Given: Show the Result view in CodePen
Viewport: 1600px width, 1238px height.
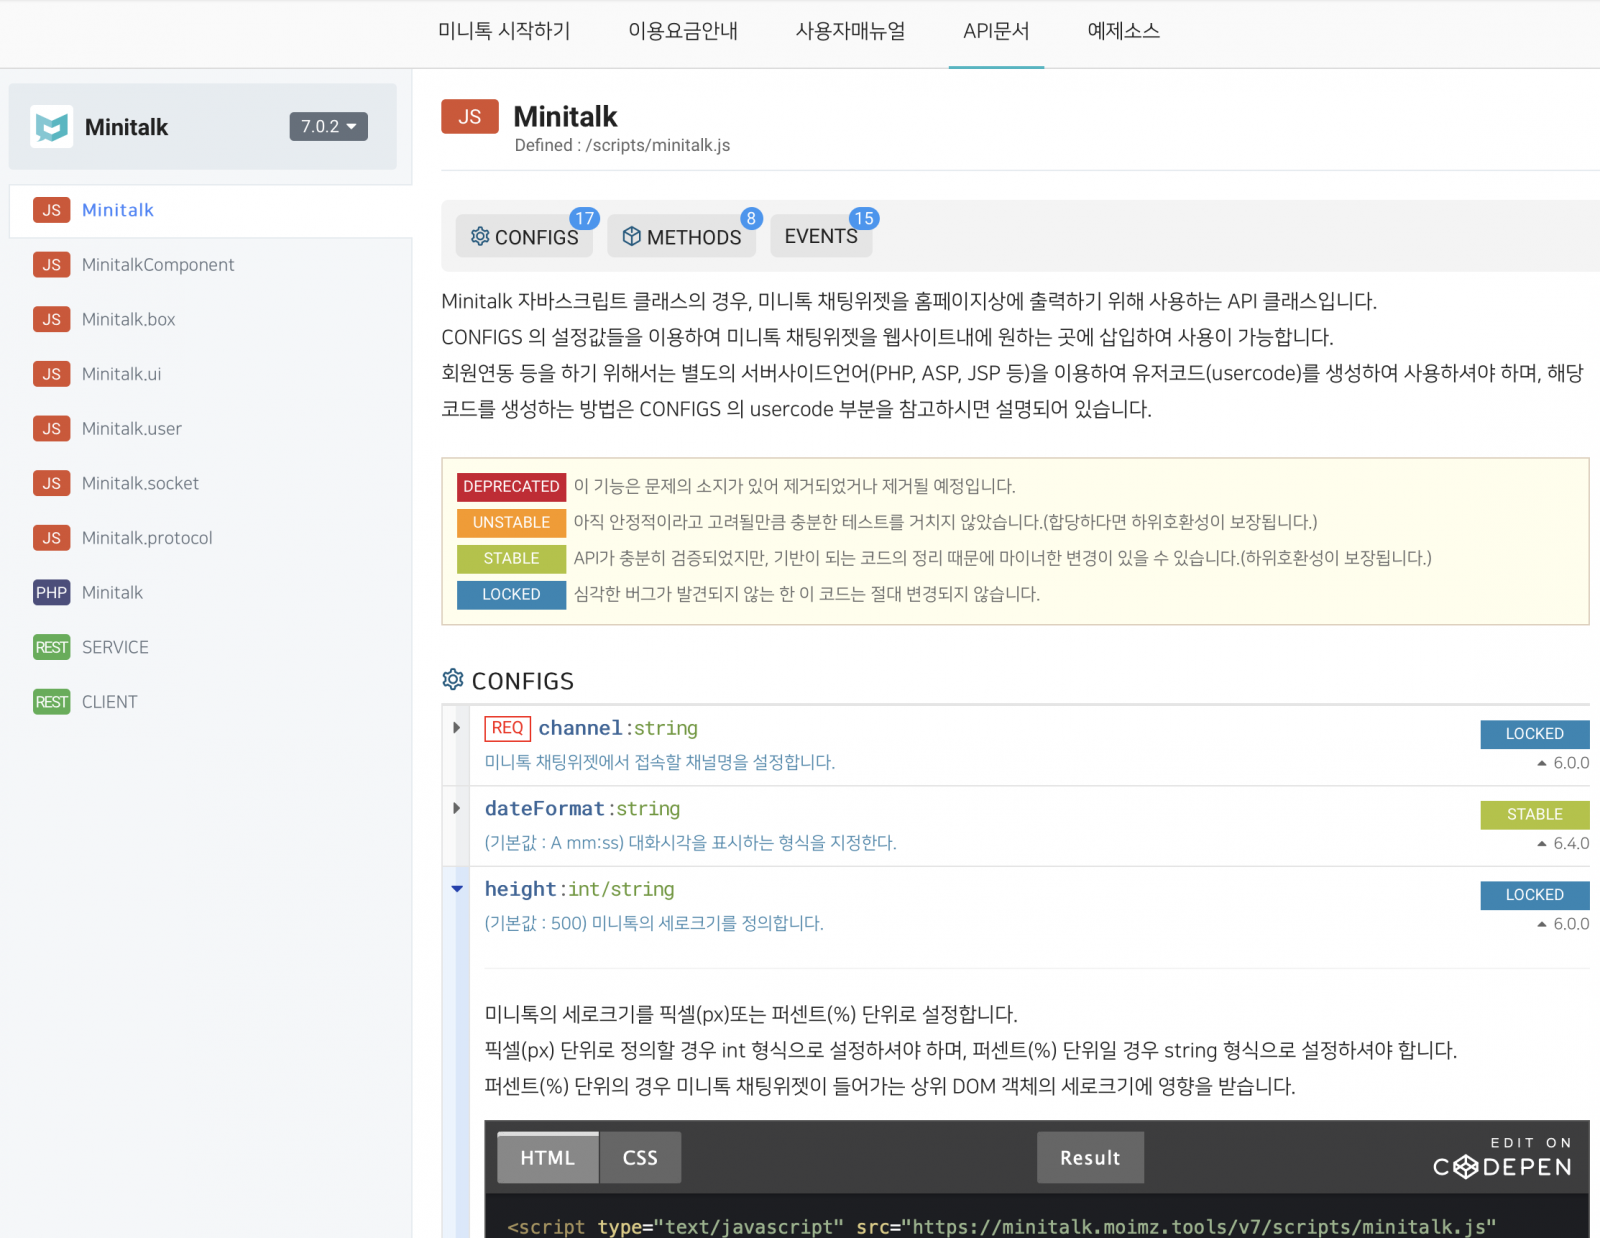Looking at the screenshot, I should point(1089,1158).
